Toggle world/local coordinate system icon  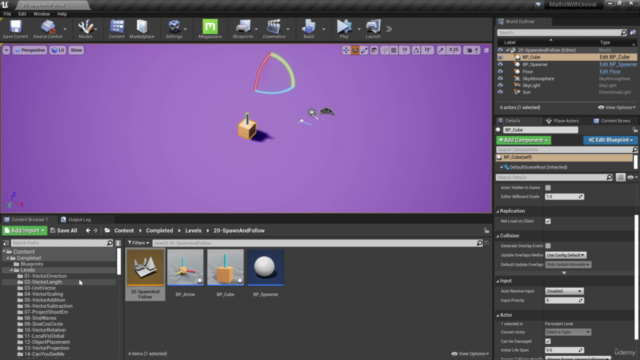point(374,50)
